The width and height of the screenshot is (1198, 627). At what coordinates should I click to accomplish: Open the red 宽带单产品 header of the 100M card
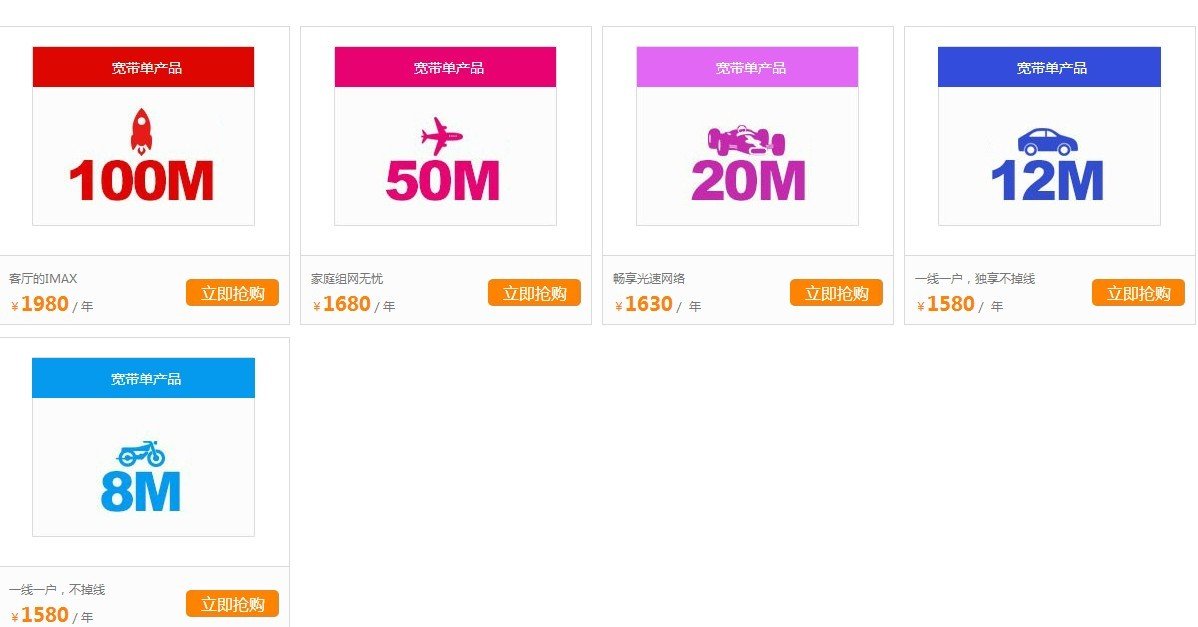144,67
